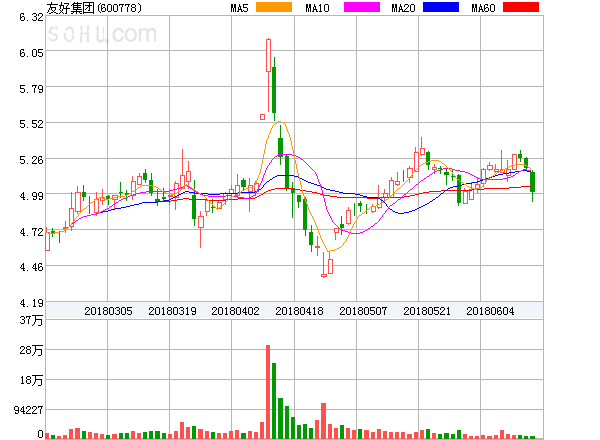Click the 6.32 price axis label

[31, 17]
